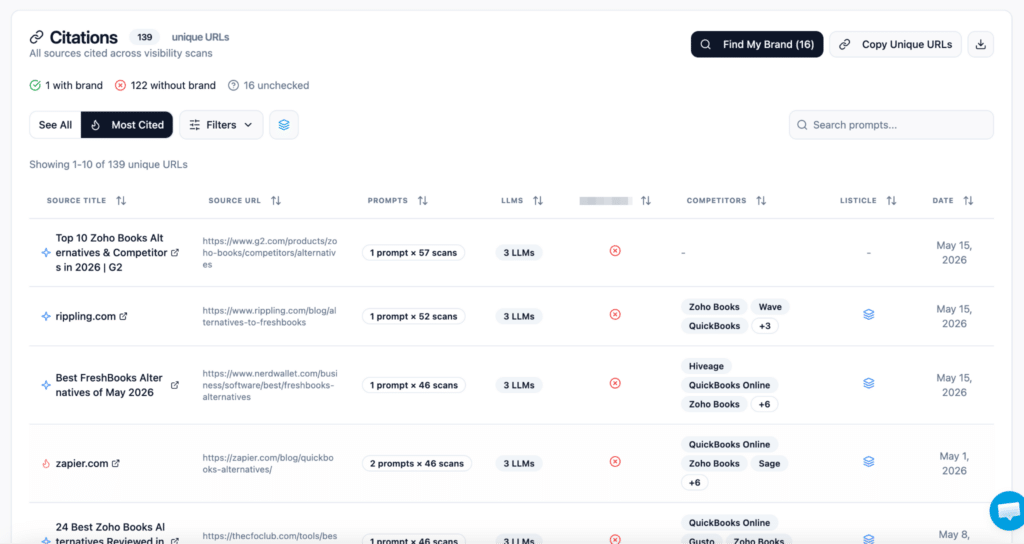This screenshot has height=544, width=1024.
Task: Click 1 prompt × 57 scans badge
Action: (413, 253)
